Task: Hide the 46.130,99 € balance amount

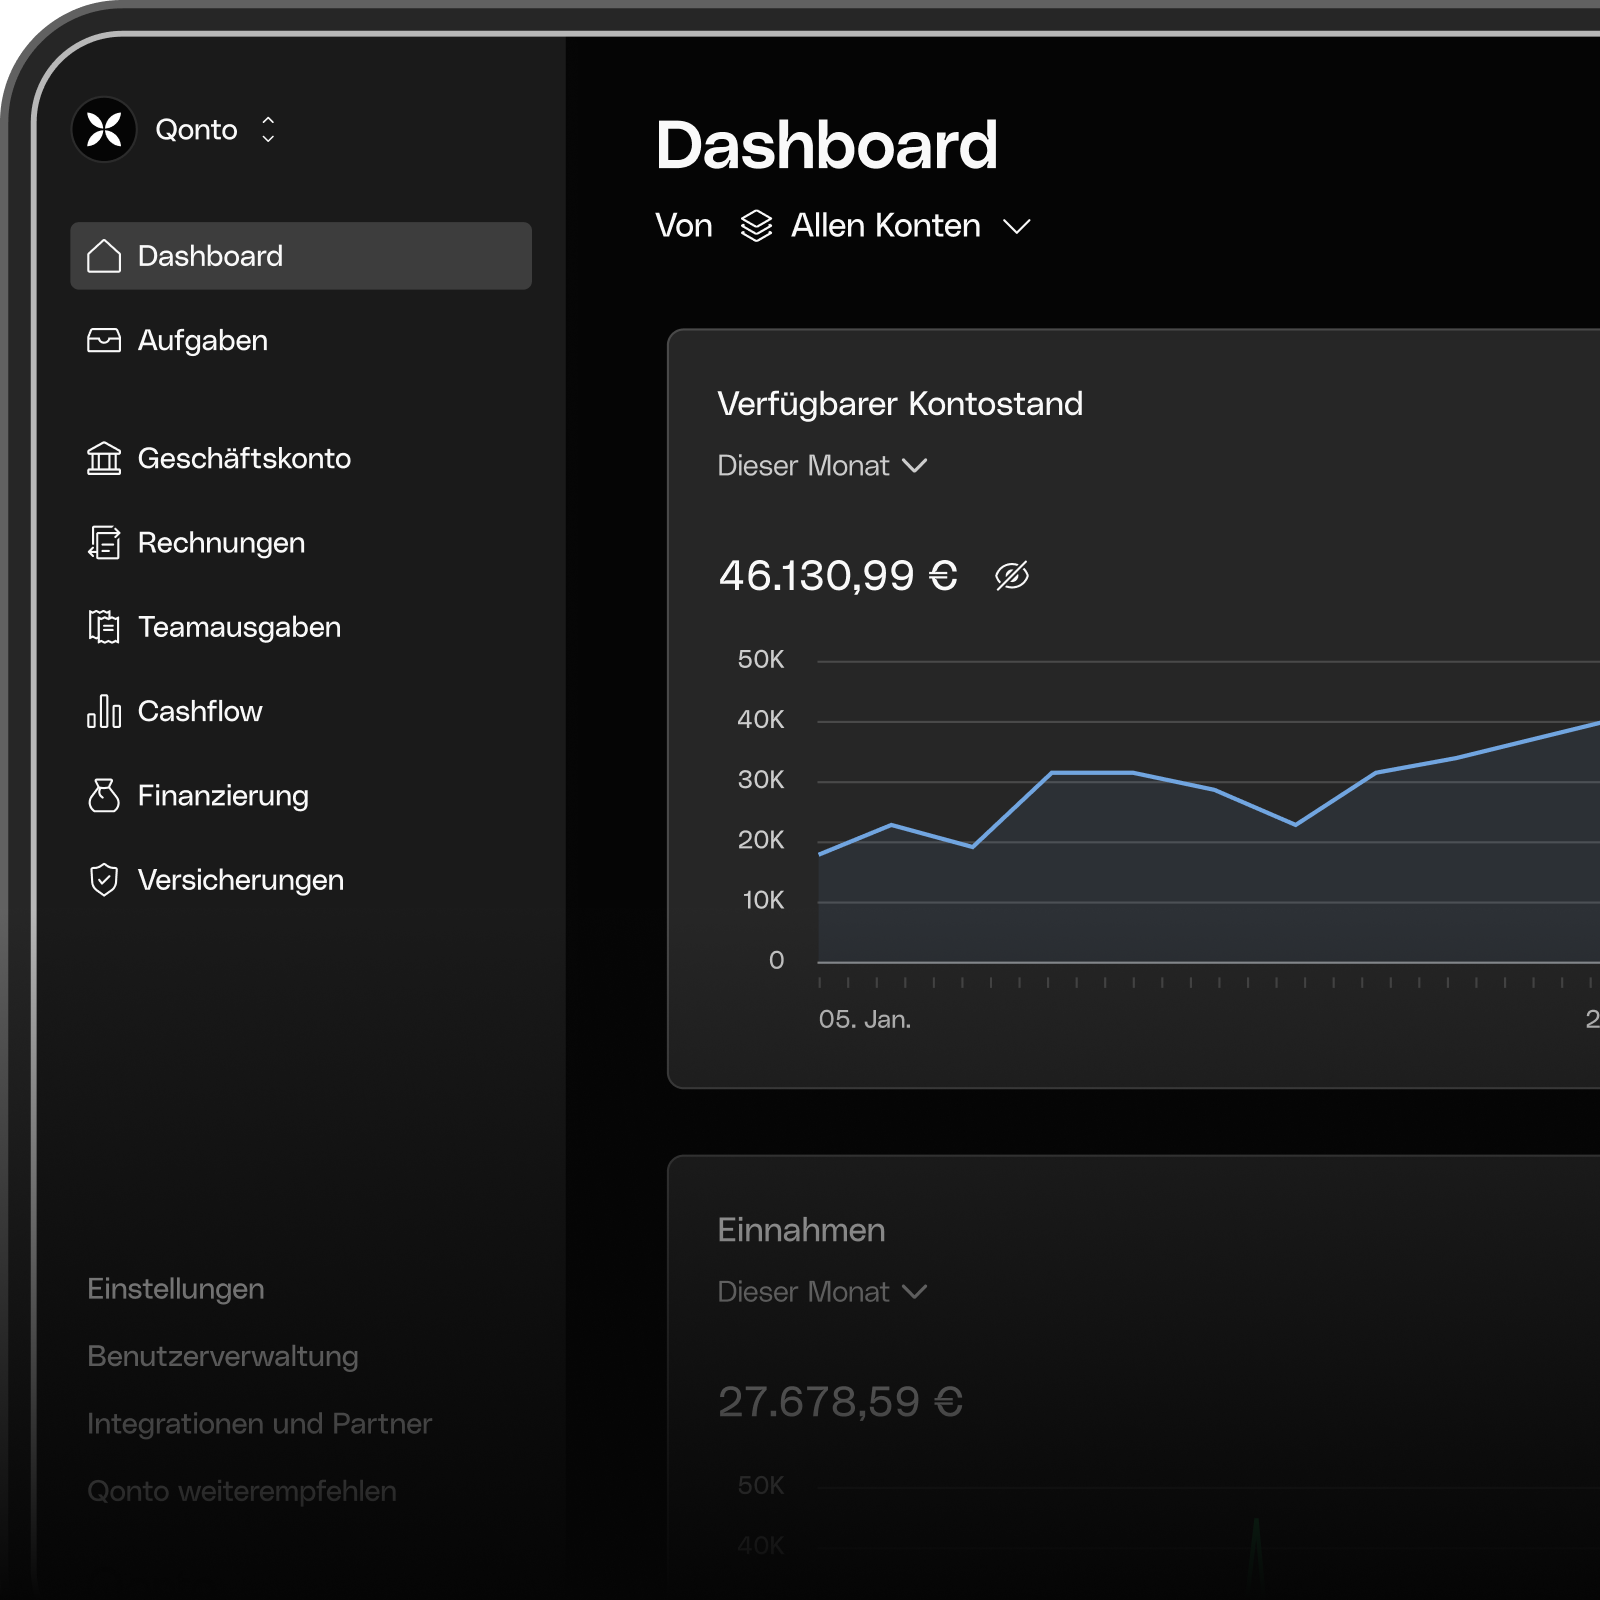Action: [1012, 575]
